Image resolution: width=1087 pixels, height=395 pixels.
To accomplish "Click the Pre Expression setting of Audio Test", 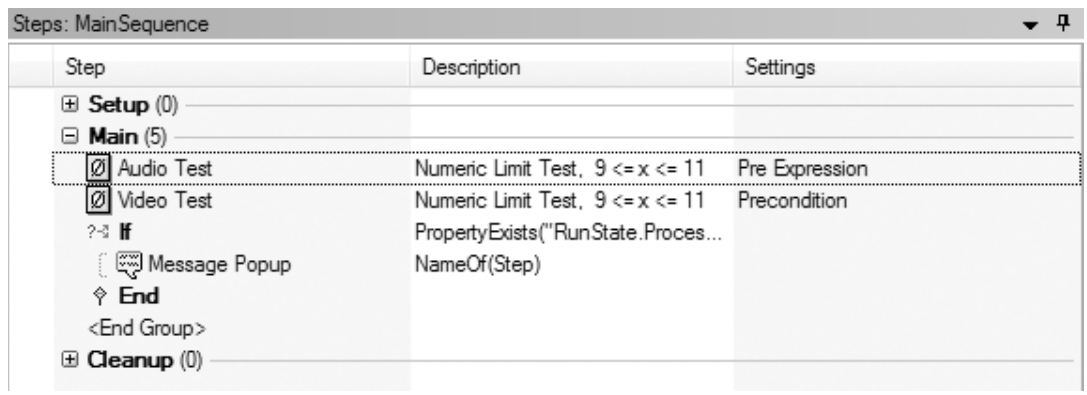I will click(x=803, y=168).
